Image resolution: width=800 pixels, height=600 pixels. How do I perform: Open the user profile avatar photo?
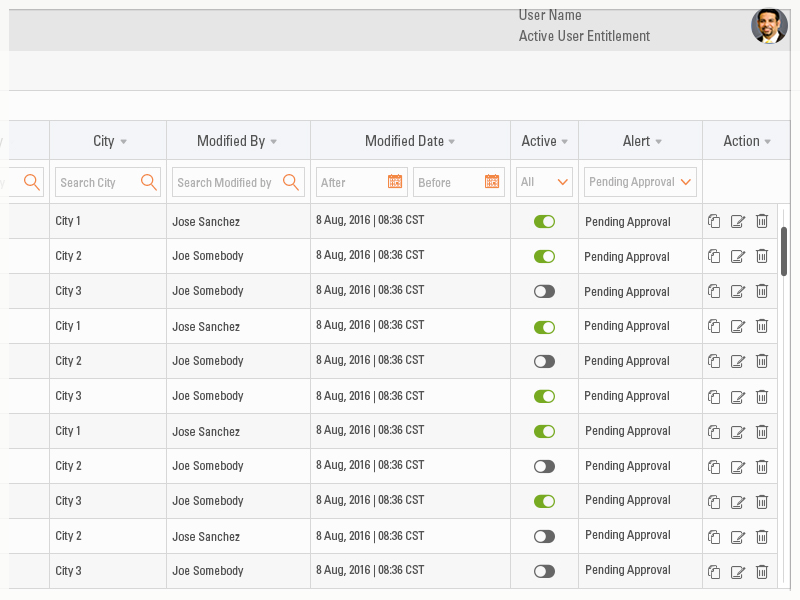click(769, 26)
